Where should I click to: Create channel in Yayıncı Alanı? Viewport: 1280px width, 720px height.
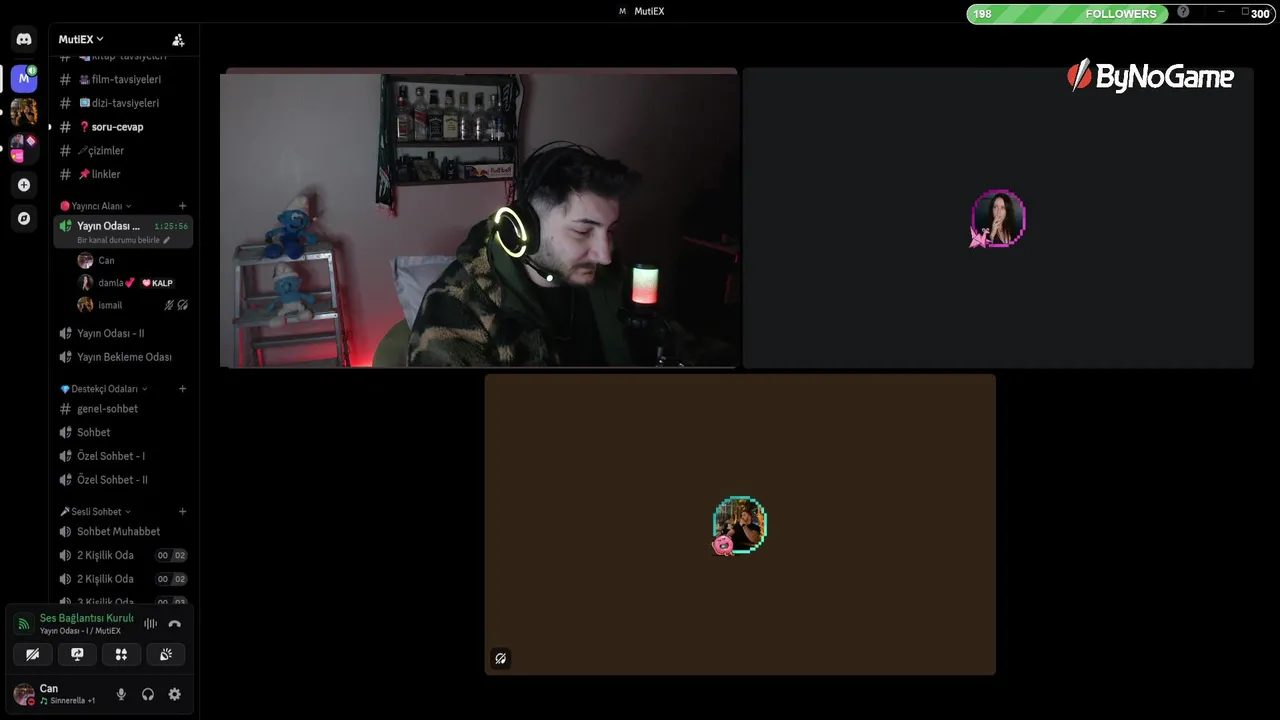tap(182, 206)
